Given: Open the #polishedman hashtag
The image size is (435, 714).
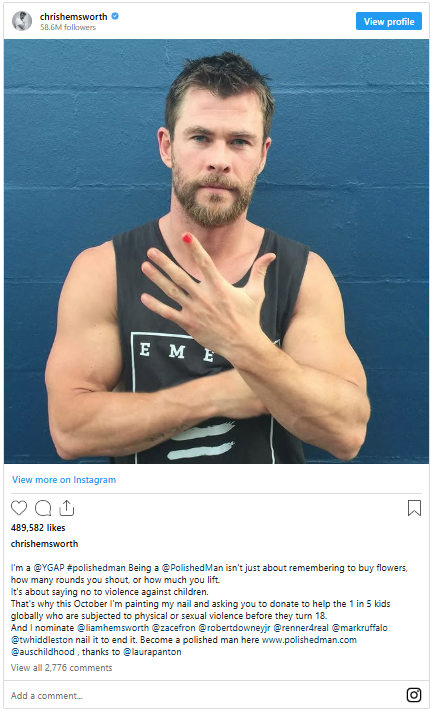Looking at the screenshot, I should [96, 568].
